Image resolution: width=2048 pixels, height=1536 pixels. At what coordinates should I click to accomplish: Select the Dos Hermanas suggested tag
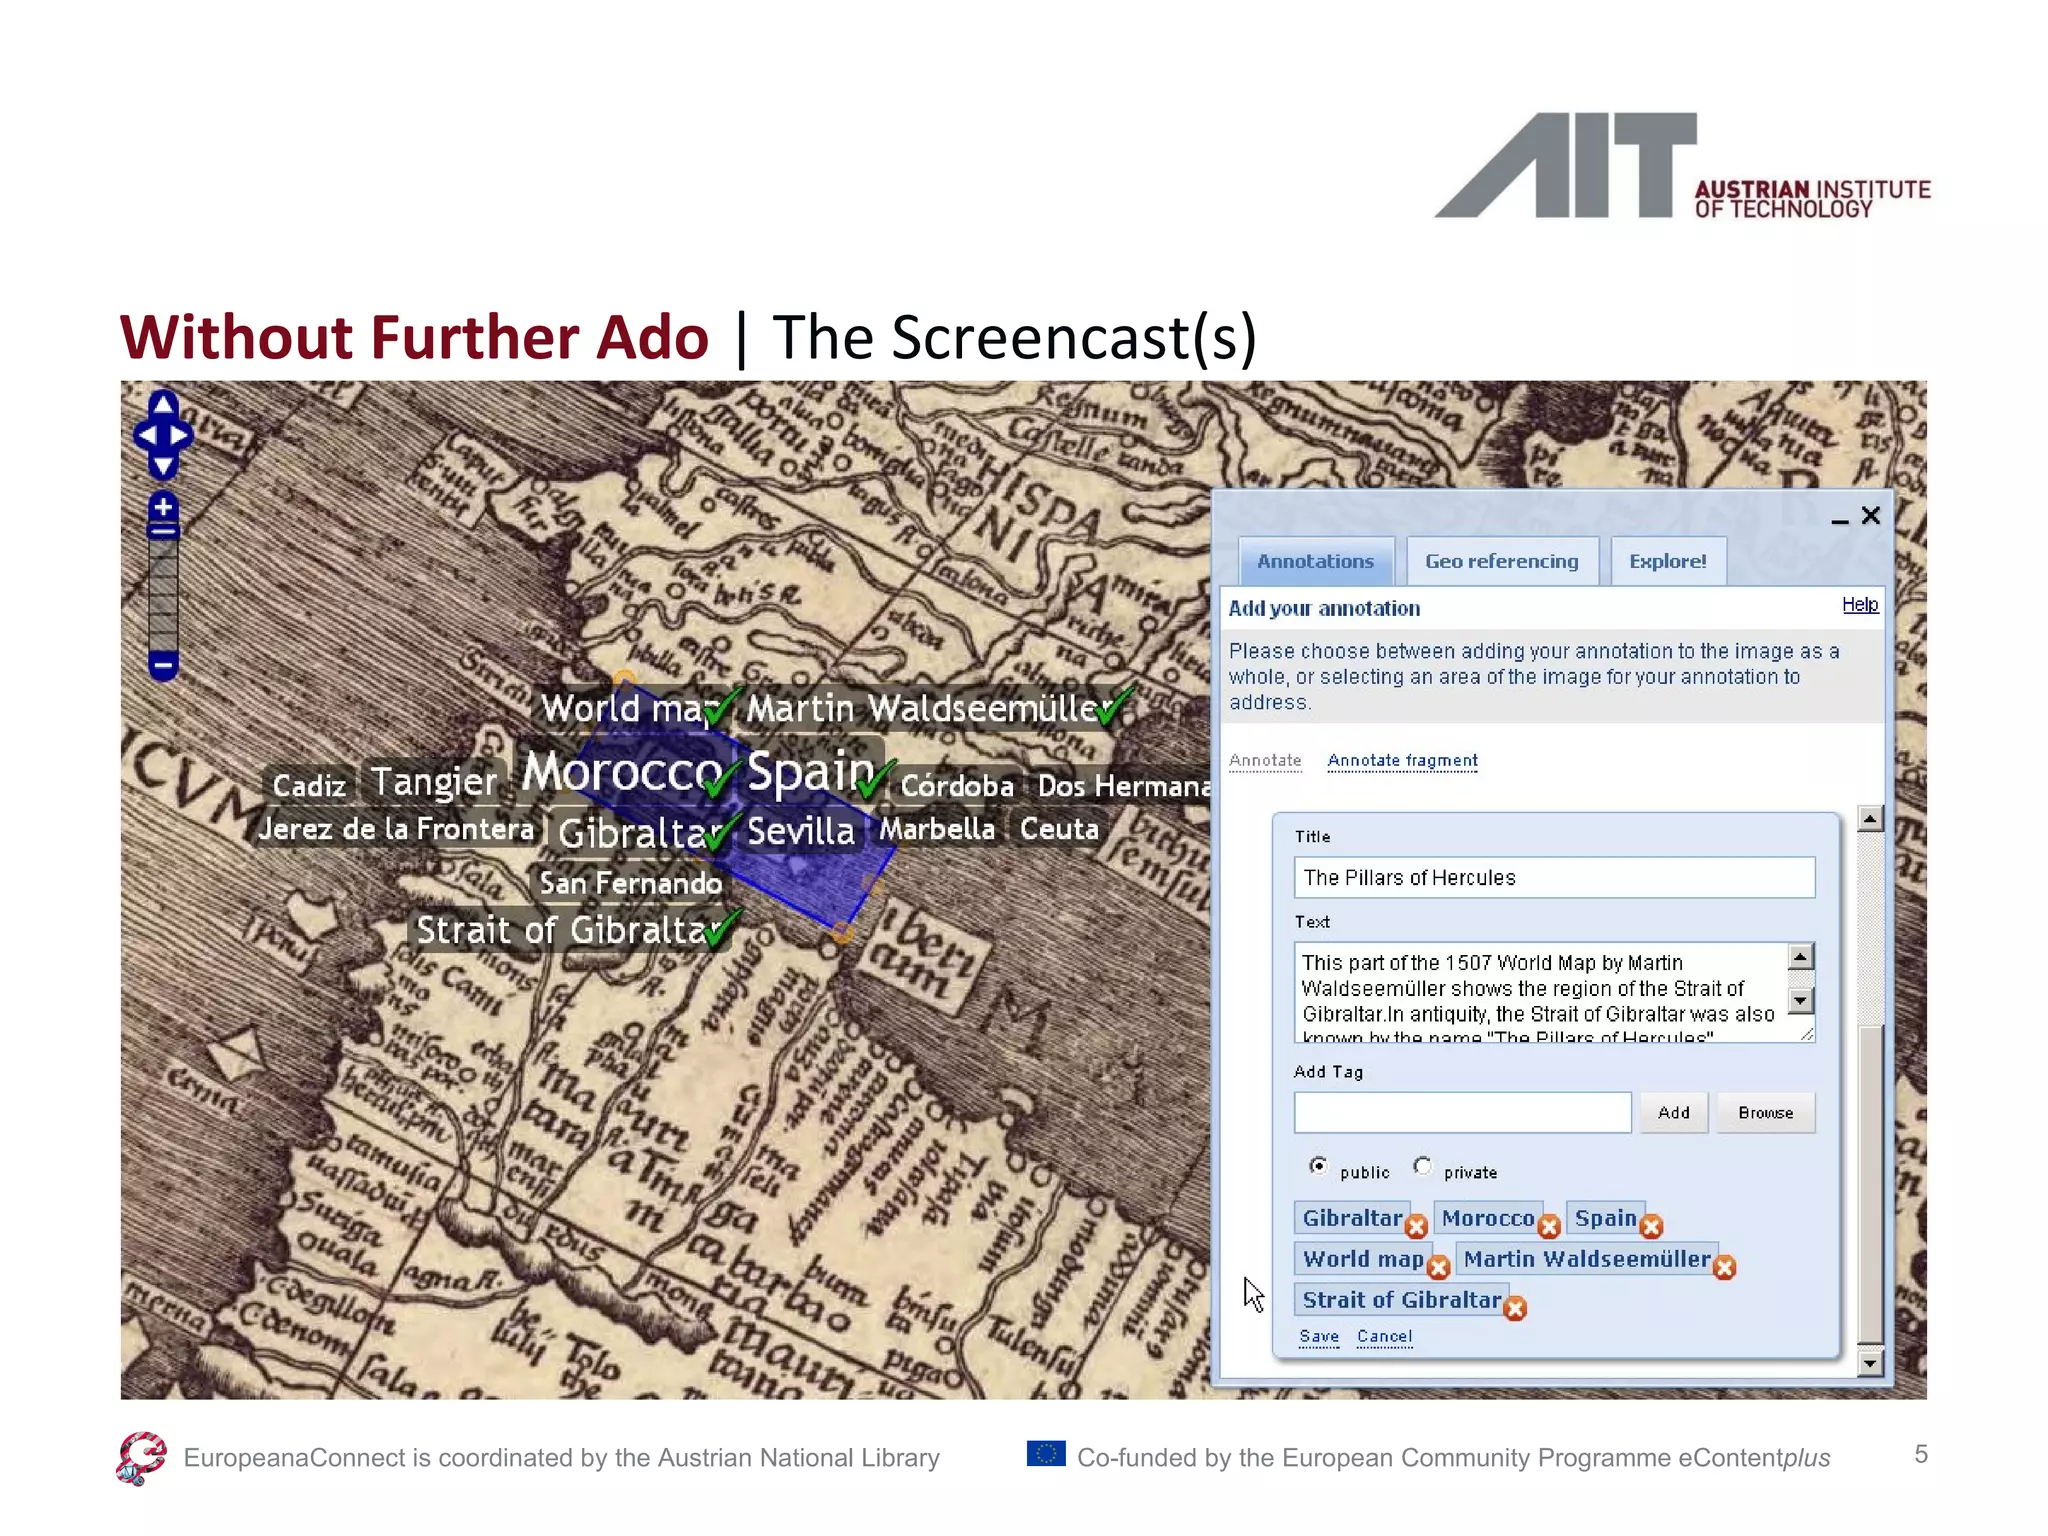point(1123,785)
